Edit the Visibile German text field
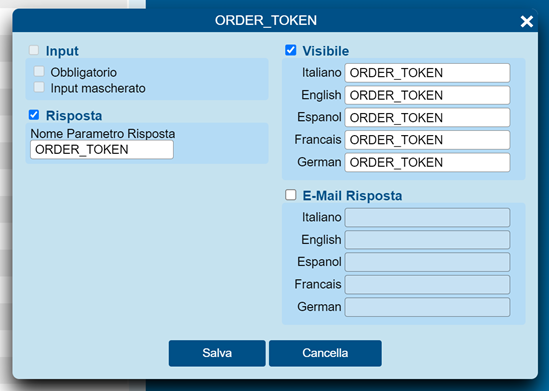Viewport: 549px width, 391px height. click(x=427, y=162)
